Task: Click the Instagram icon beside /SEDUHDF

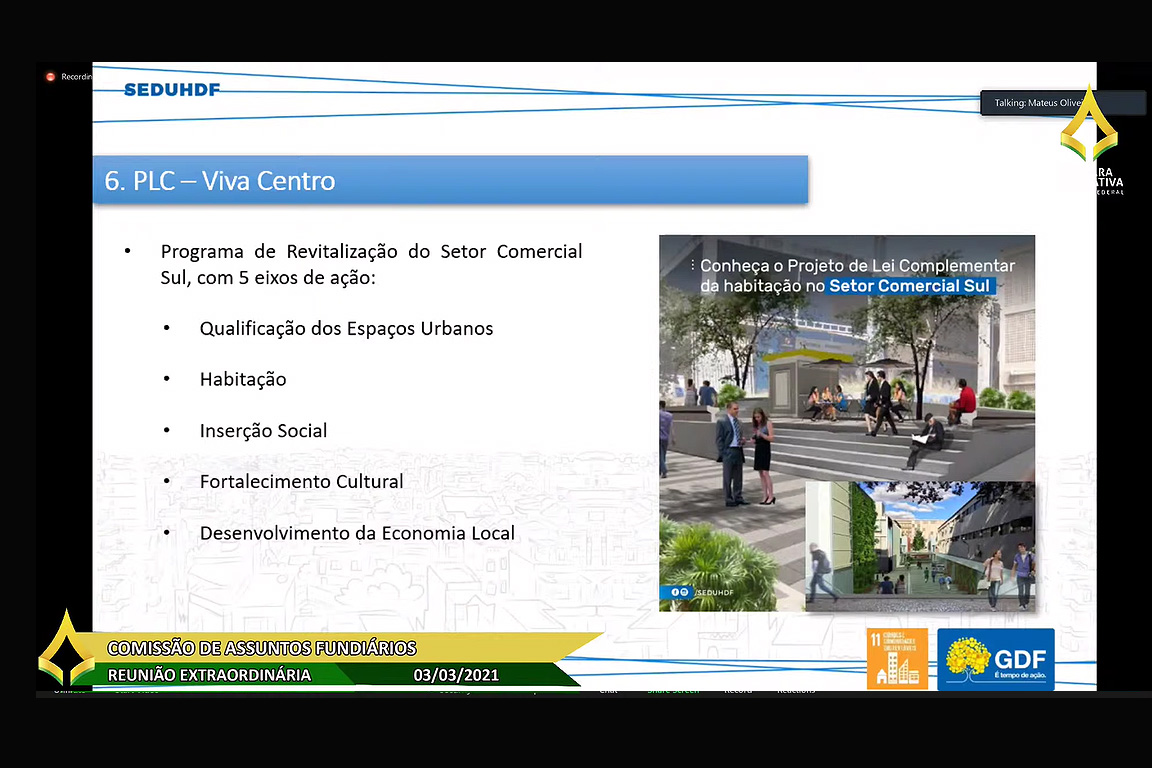Action: point(685,592)
